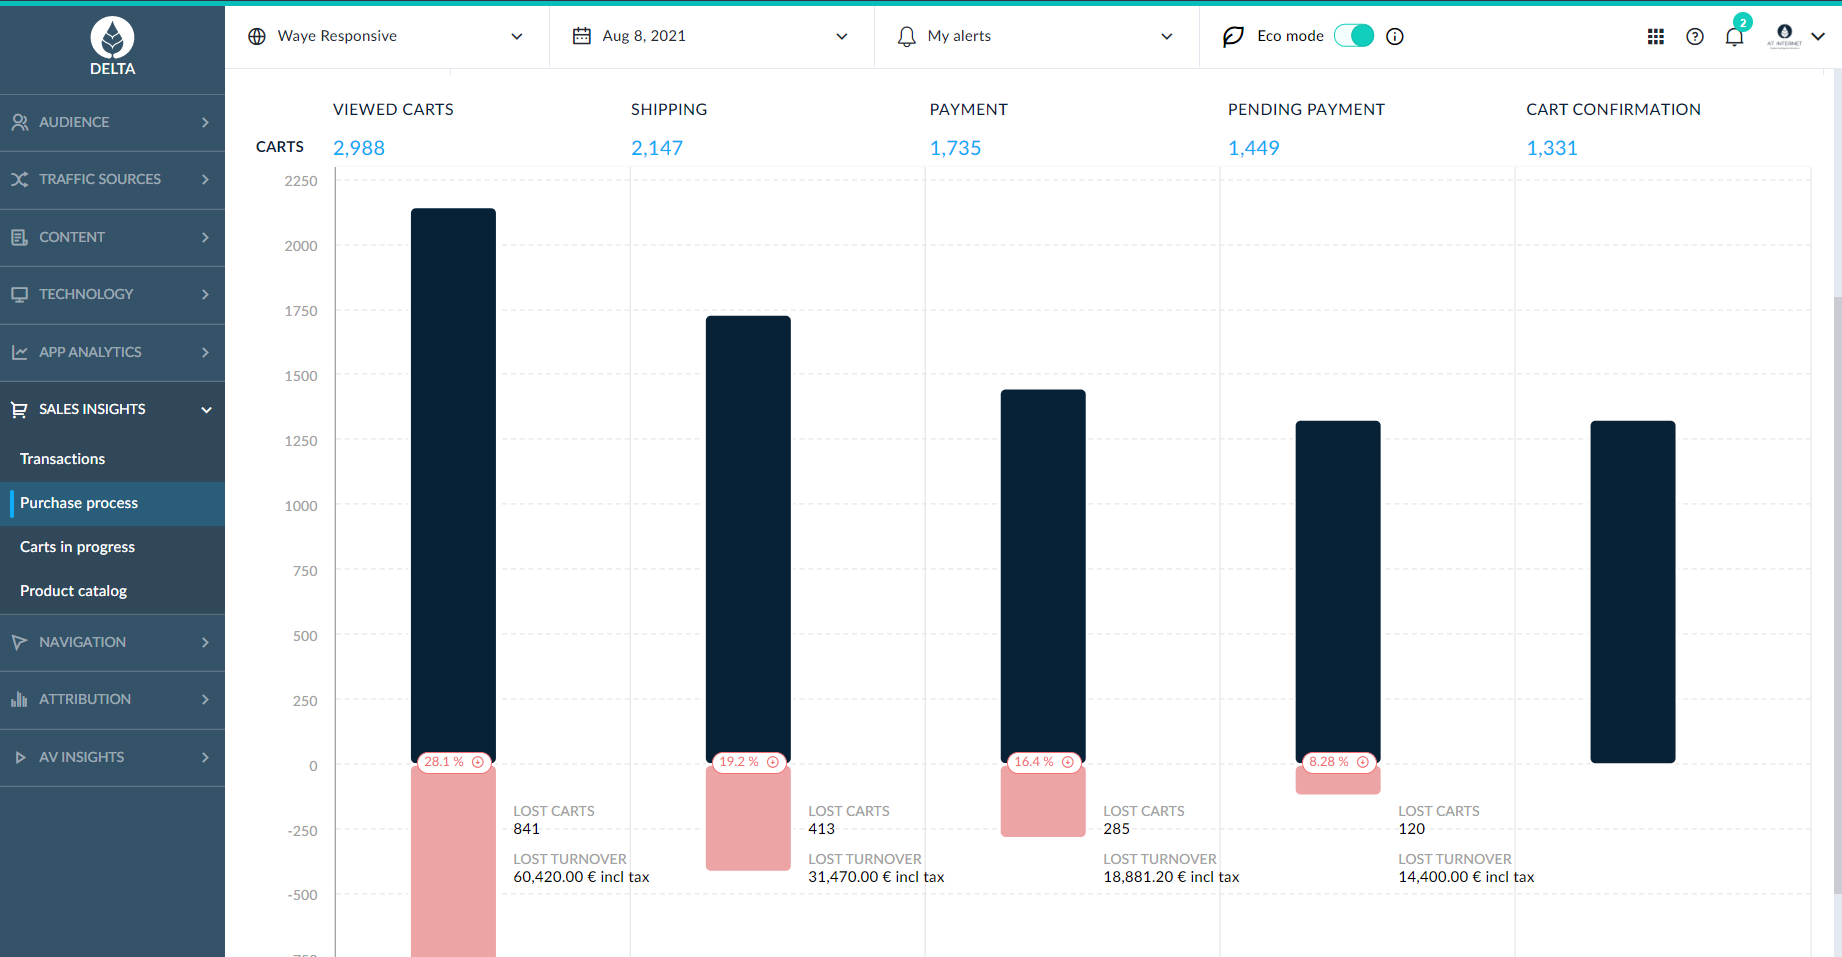This screenshot has width=1842, height=957.
Task: Click the Traffic Sources shuffle icon
Action: [x=19, y=179]
